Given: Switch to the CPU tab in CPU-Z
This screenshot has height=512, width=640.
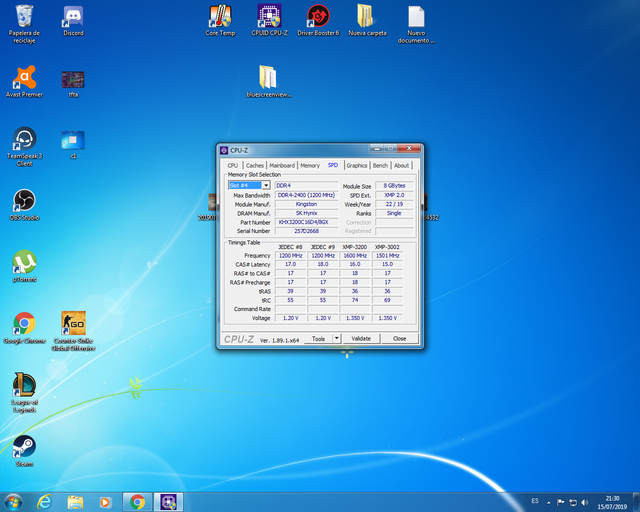Looking at the screenshot, I should pyautogui.click(x=233, y=165).
